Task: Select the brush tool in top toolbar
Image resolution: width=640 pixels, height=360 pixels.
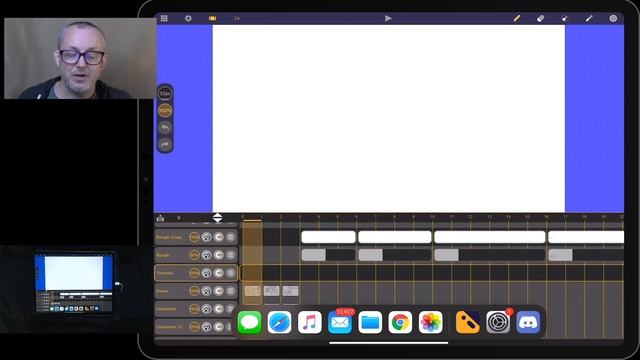Action: coord(517,18)
